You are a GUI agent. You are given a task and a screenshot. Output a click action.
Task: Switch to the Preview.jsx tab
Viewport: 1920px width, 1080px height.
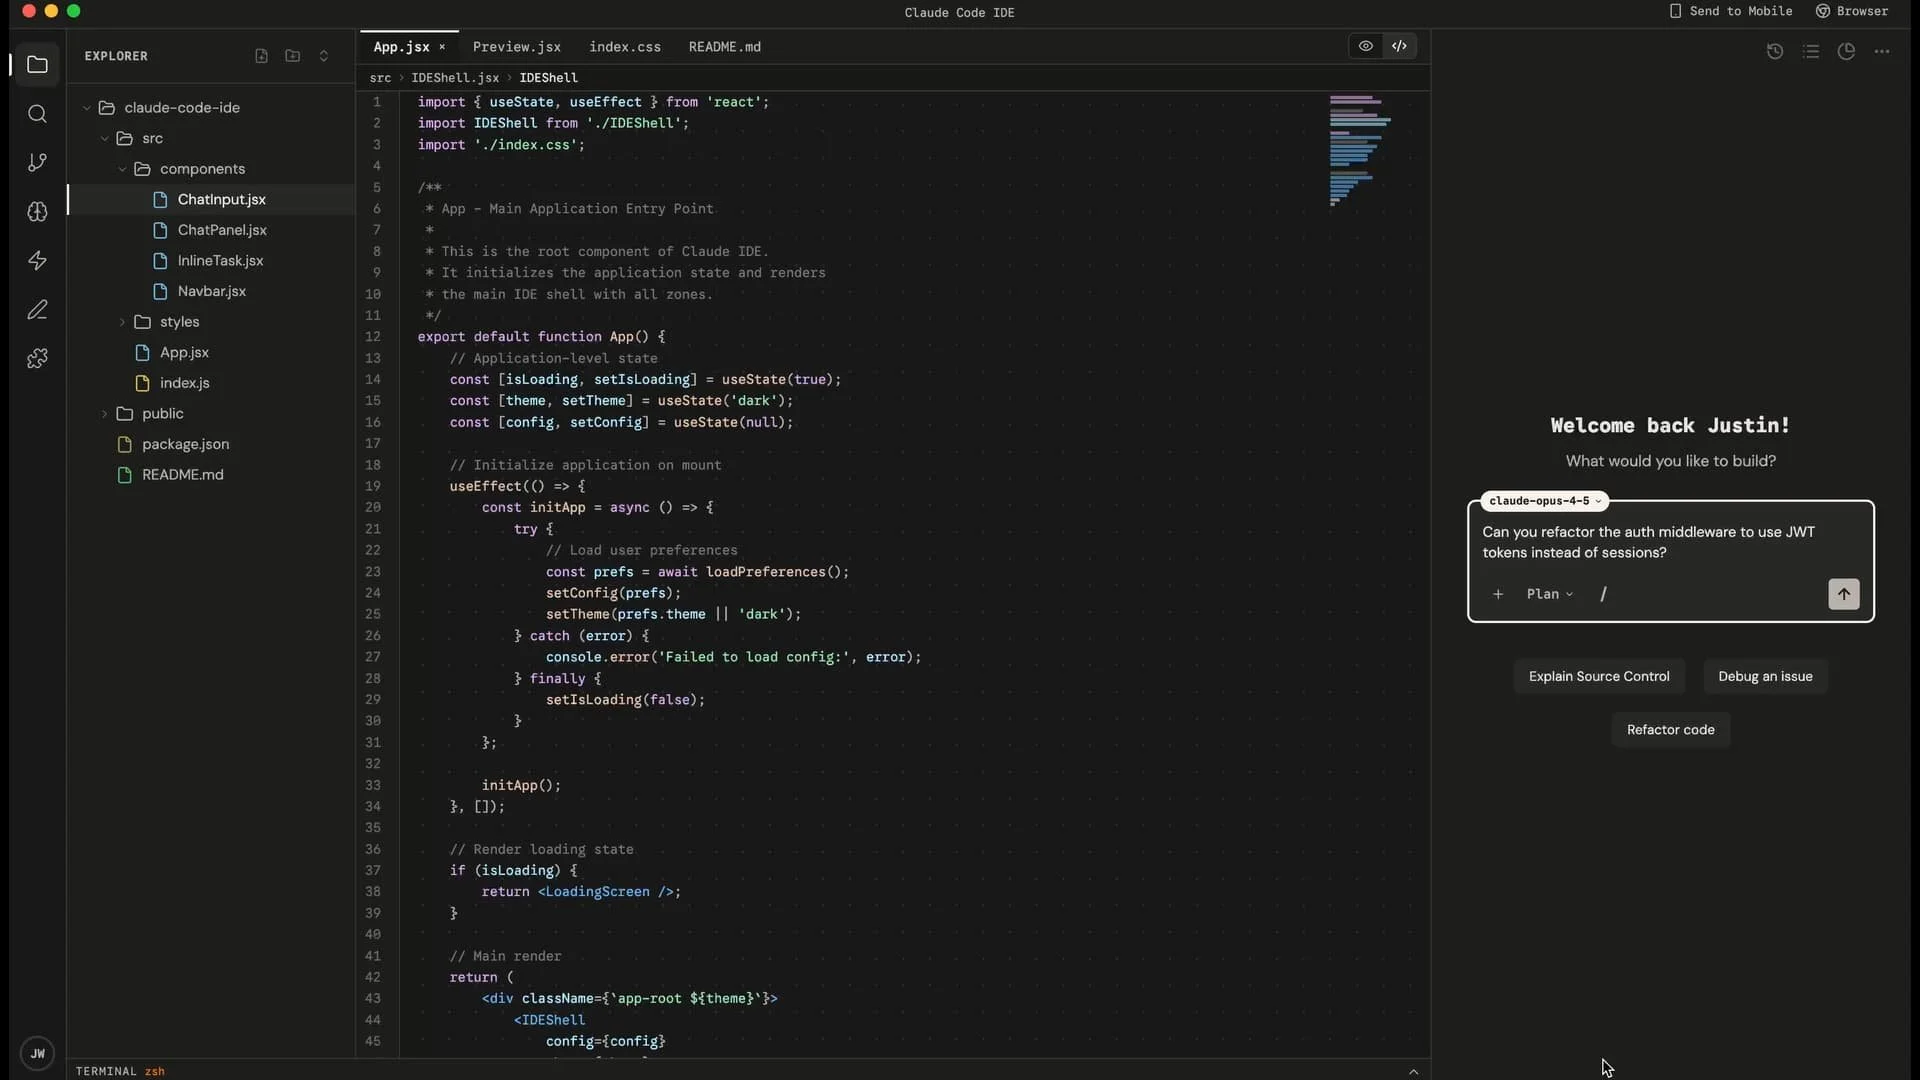point(516,47)
